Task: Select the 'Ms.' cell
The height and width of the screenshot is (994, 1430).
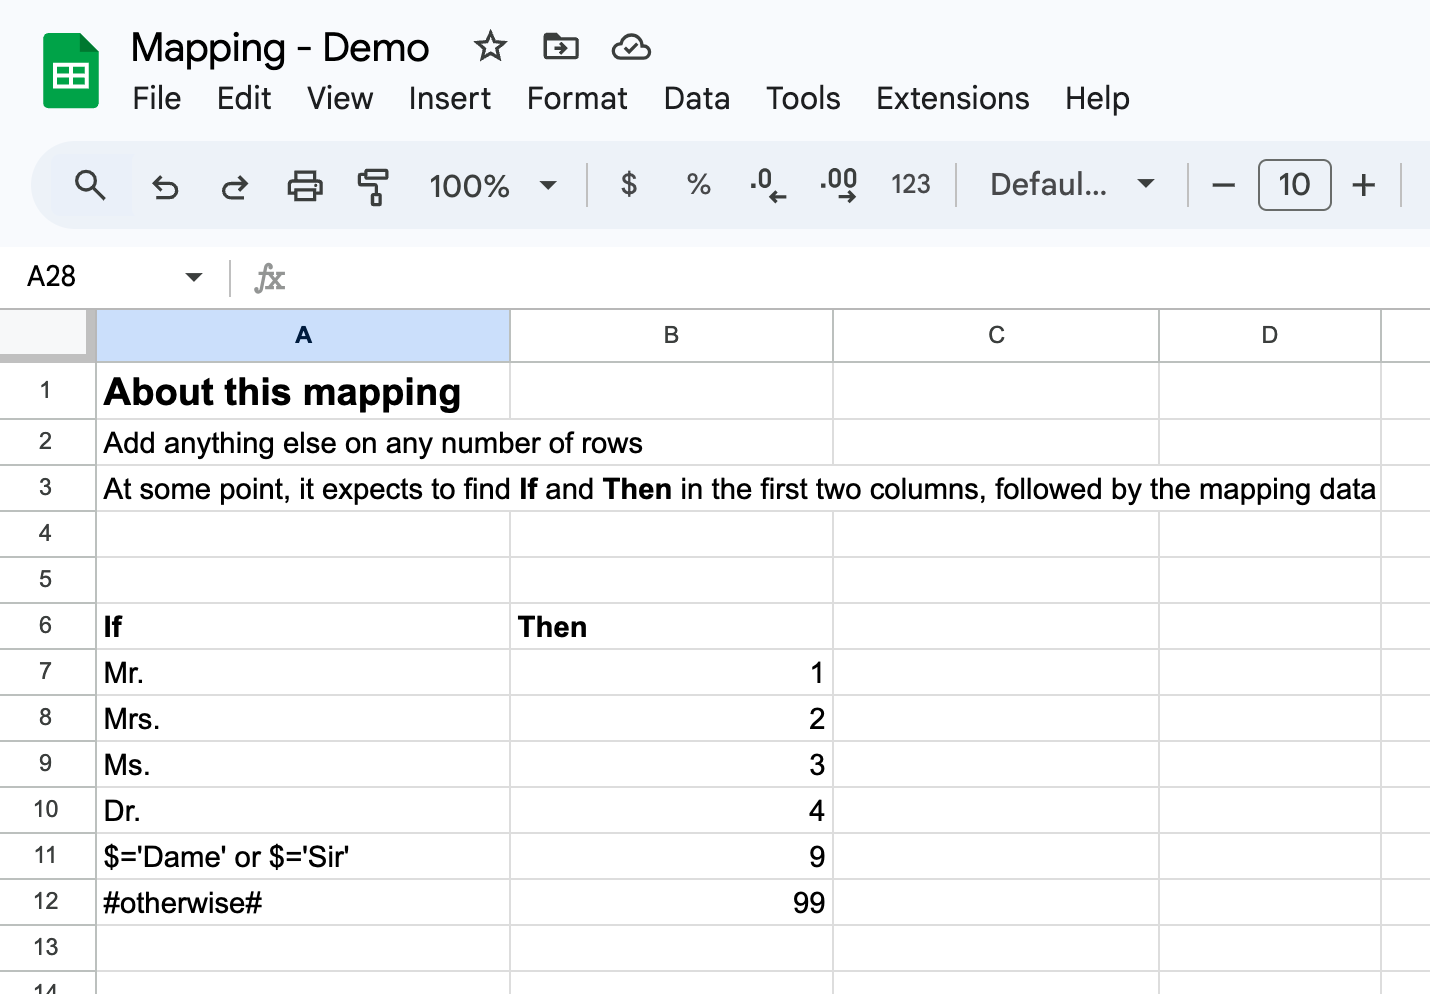Action: coord(303,764)
